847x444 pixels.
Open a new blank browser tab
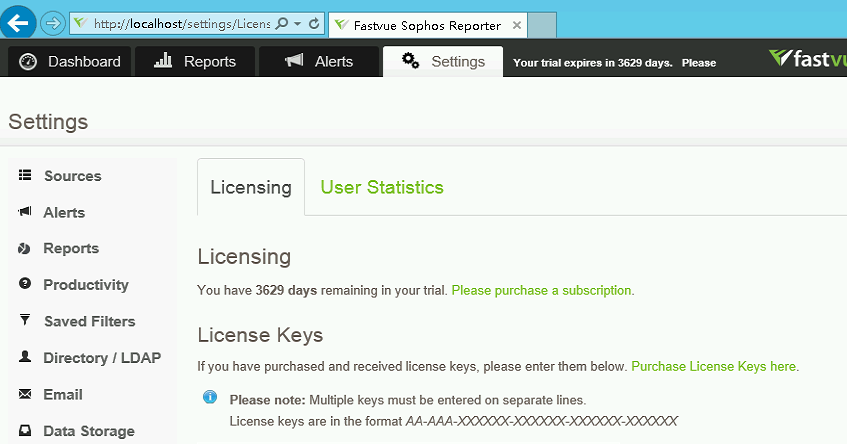(542, 25)
